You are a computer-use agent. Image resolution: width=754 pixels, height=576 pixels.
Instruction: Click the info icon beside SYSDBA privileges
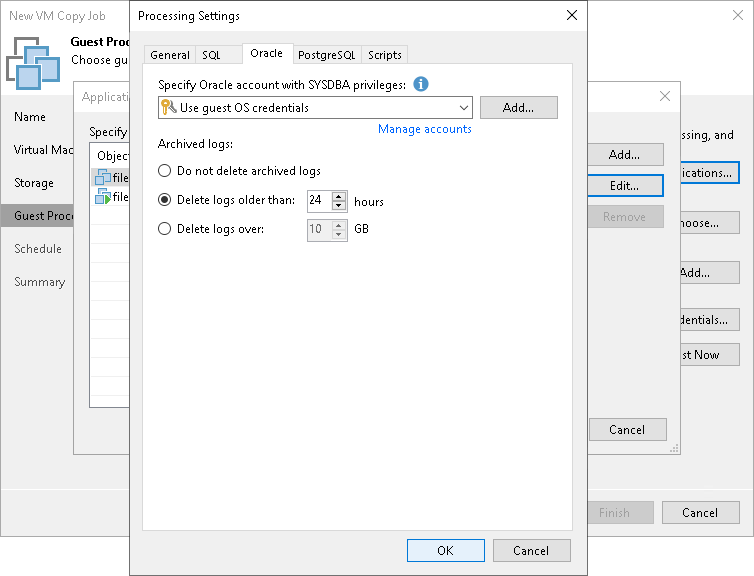(x=421, y=84)
